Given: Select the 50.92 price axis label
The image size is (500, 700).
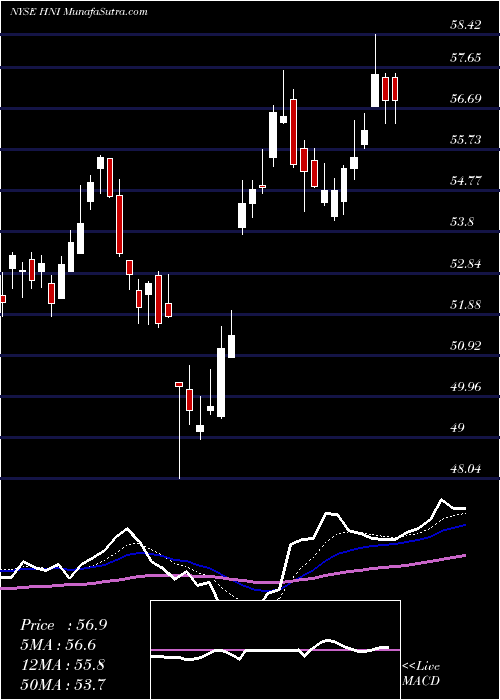Looking at the screenshot, I should pos(465,345).
